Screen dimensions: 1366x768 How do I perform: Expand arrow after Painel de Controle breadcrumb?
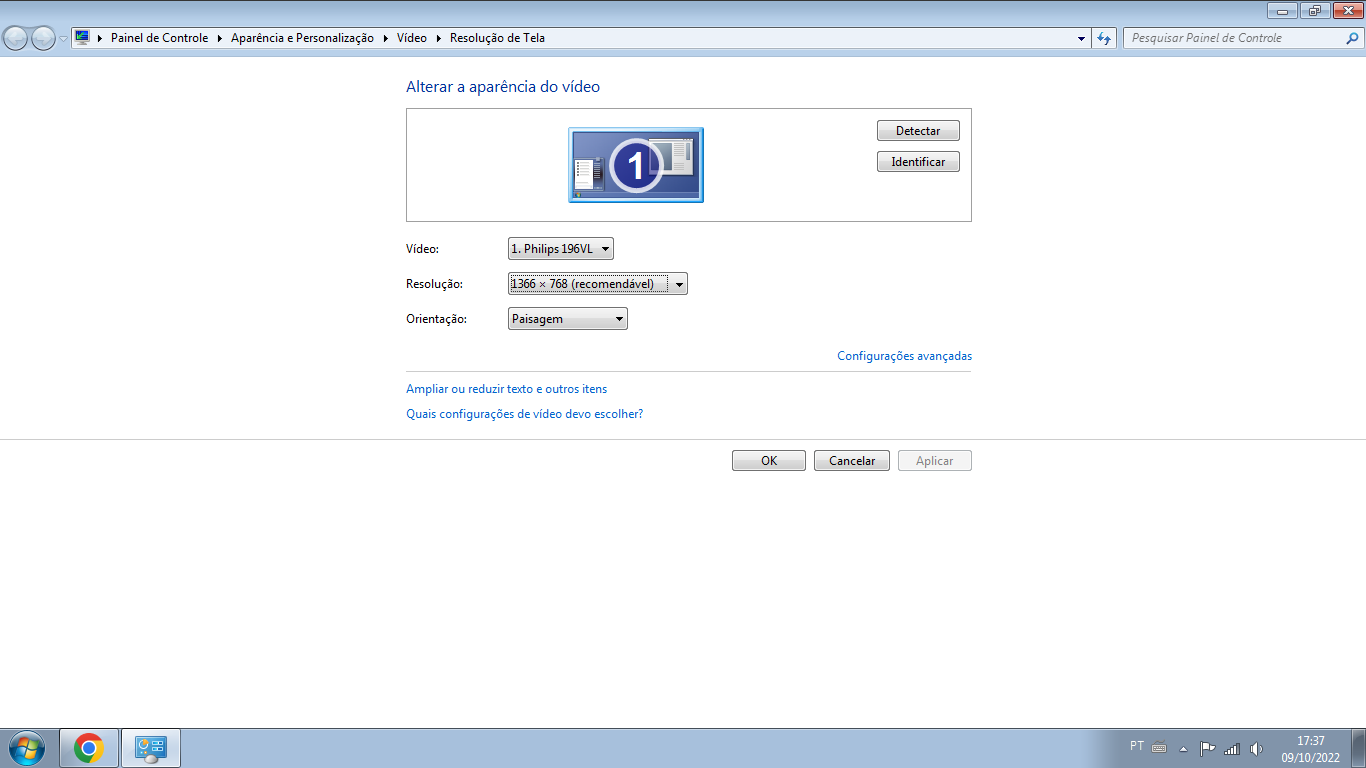(220, 38)
